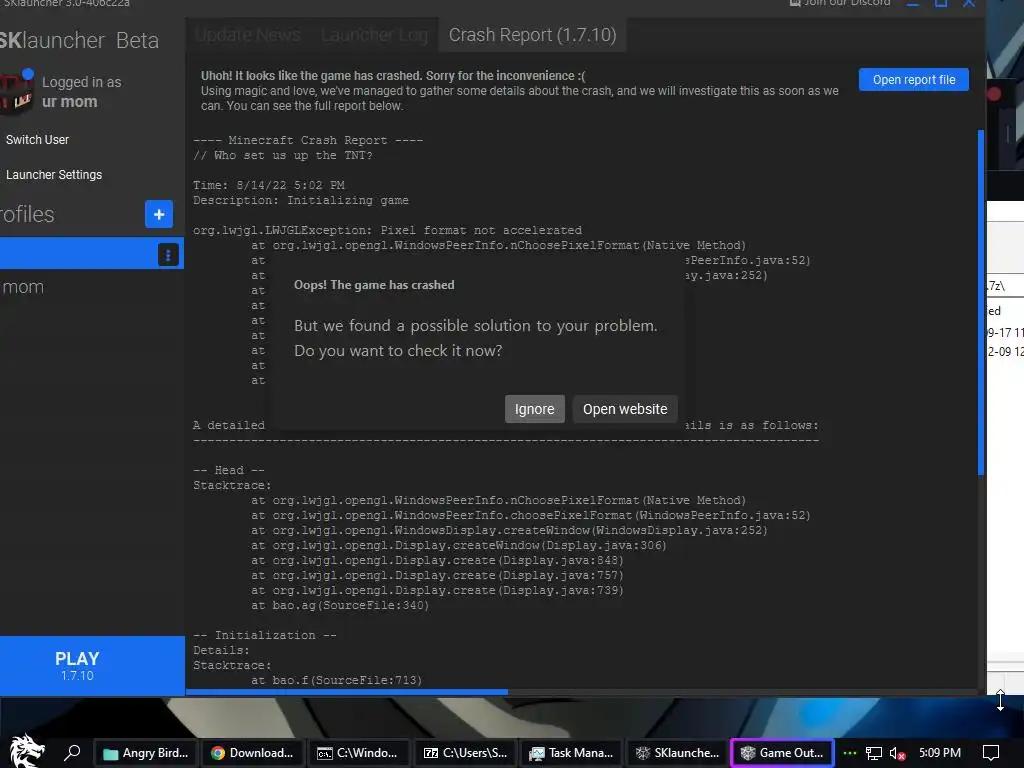Click Ignore in the crash dialog
This screenshot has height=768, width=1024.
pyautogui.click(x=534, y=409)
